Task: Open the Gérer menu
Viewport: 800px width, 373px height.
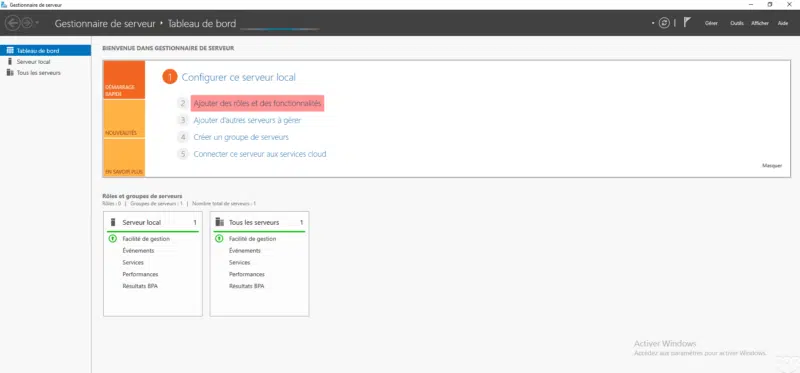Action: pyautogui.click(x=711, y=23)
